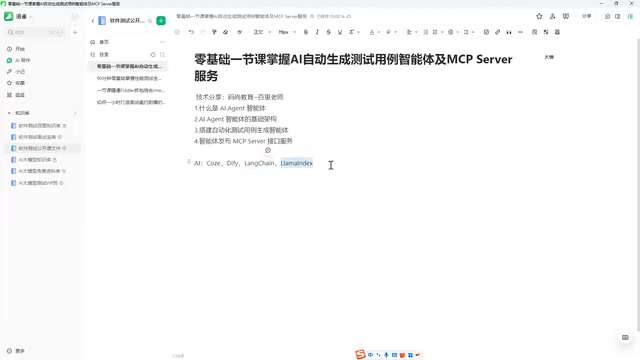
Task: Toggle the side panel layout icon
Action: [x=618, y=16]
